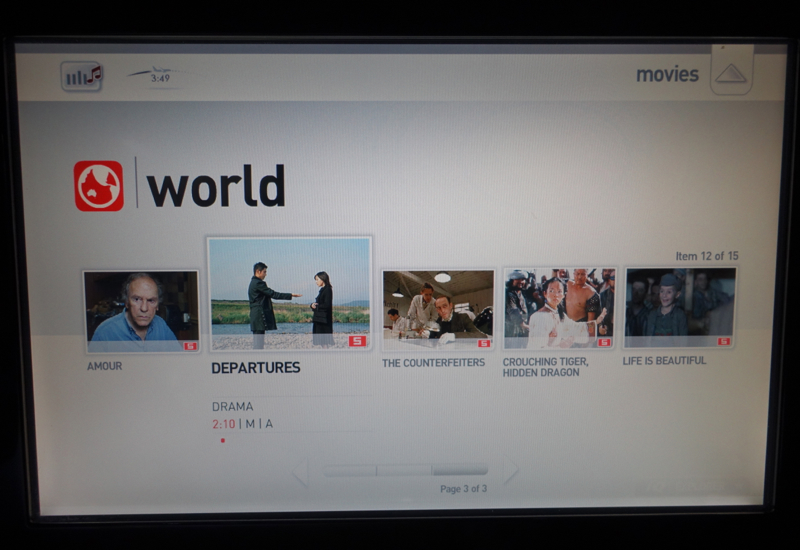Click the AMOUR title text
Viewport: 800px width, 550px height.
(105, 366)
